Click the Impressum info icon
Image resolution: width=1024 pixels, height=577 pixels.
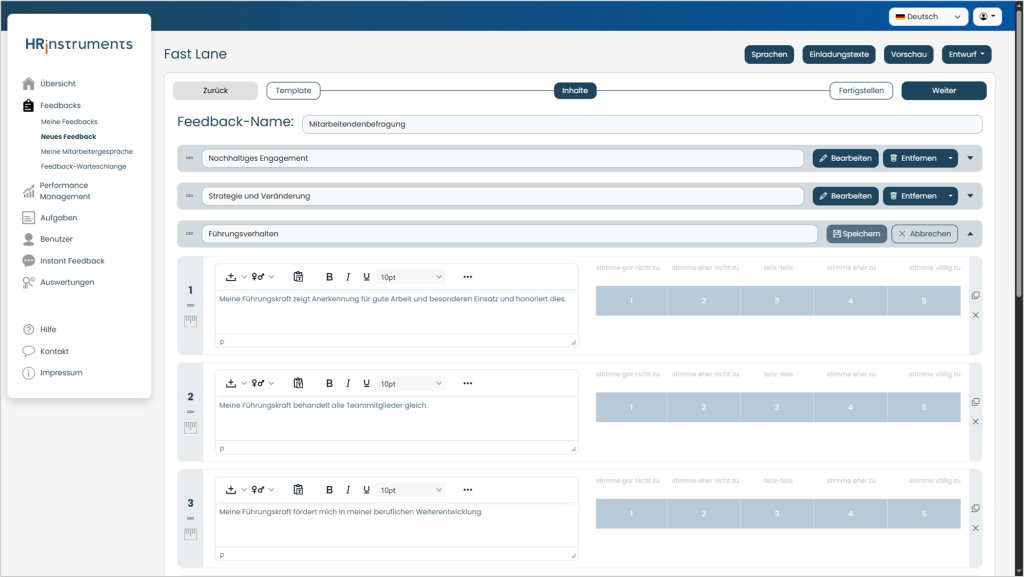28,373
